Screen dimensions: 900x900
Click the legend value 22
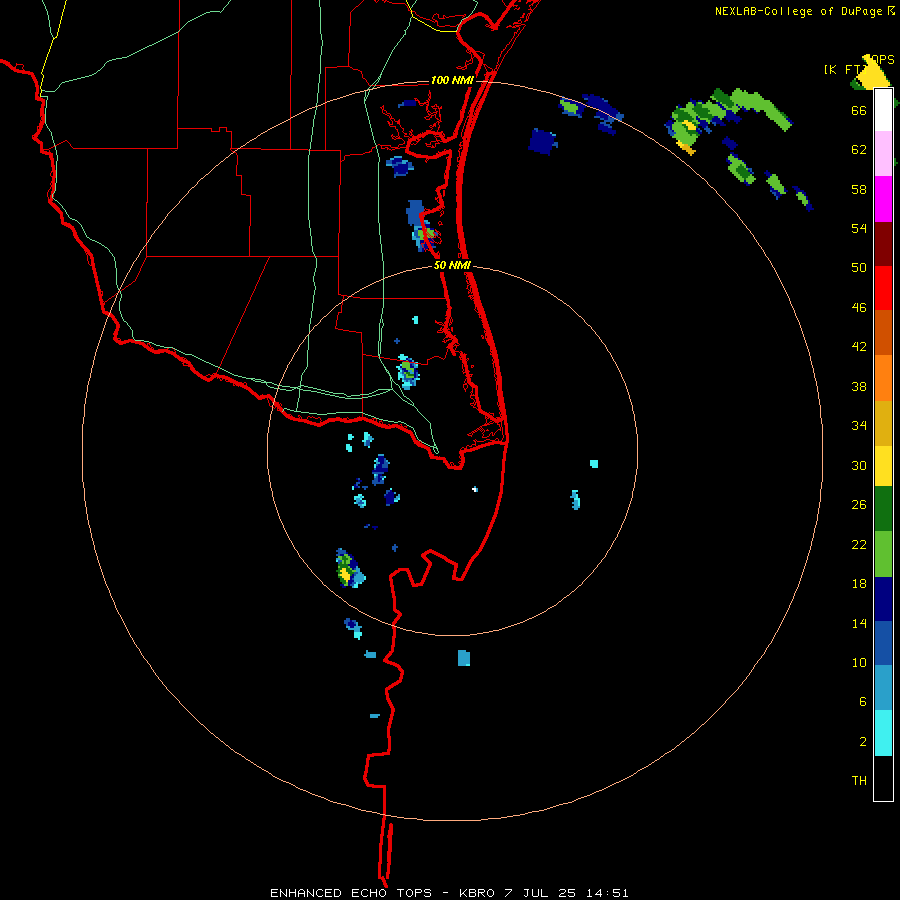(x=859, y=544)
